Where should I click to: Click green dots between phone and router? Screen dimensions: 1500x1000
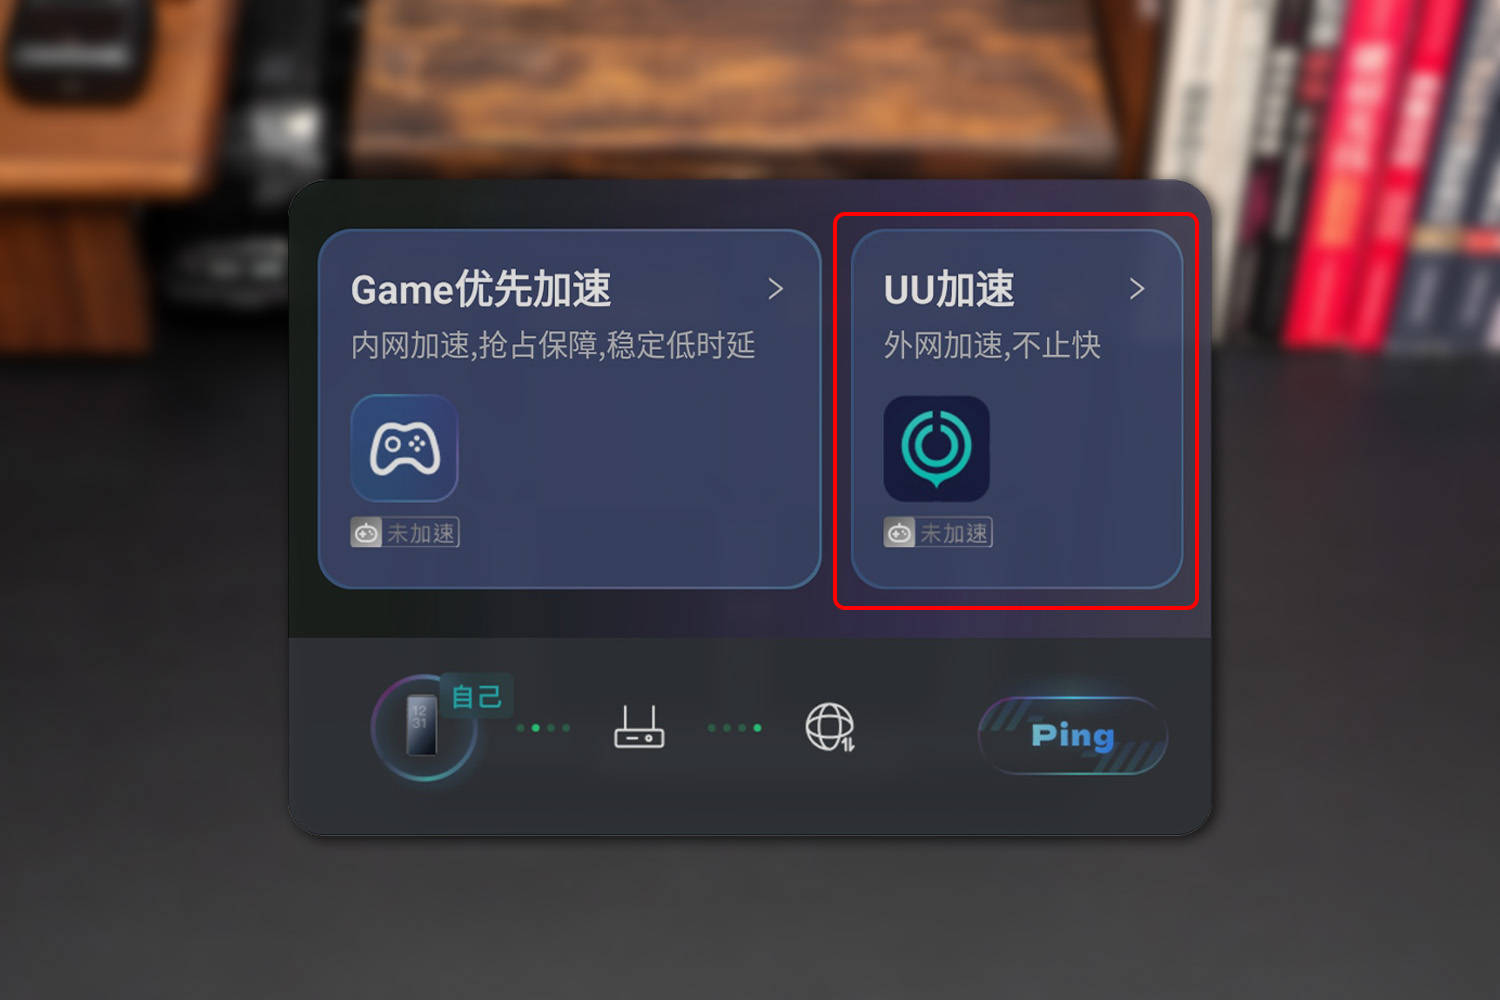click(x=543, y=728)
